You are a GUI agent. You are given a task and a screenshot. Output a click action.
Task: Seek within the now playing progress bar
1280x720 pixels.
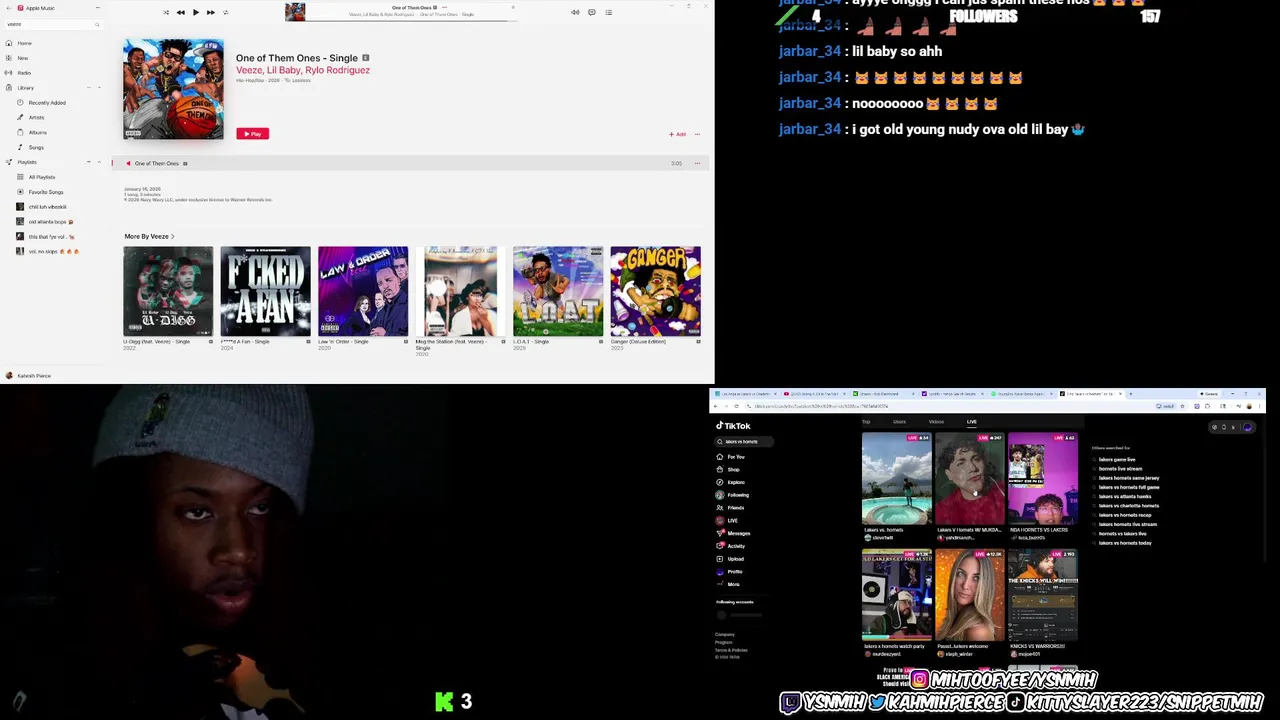tap(412, 19)
